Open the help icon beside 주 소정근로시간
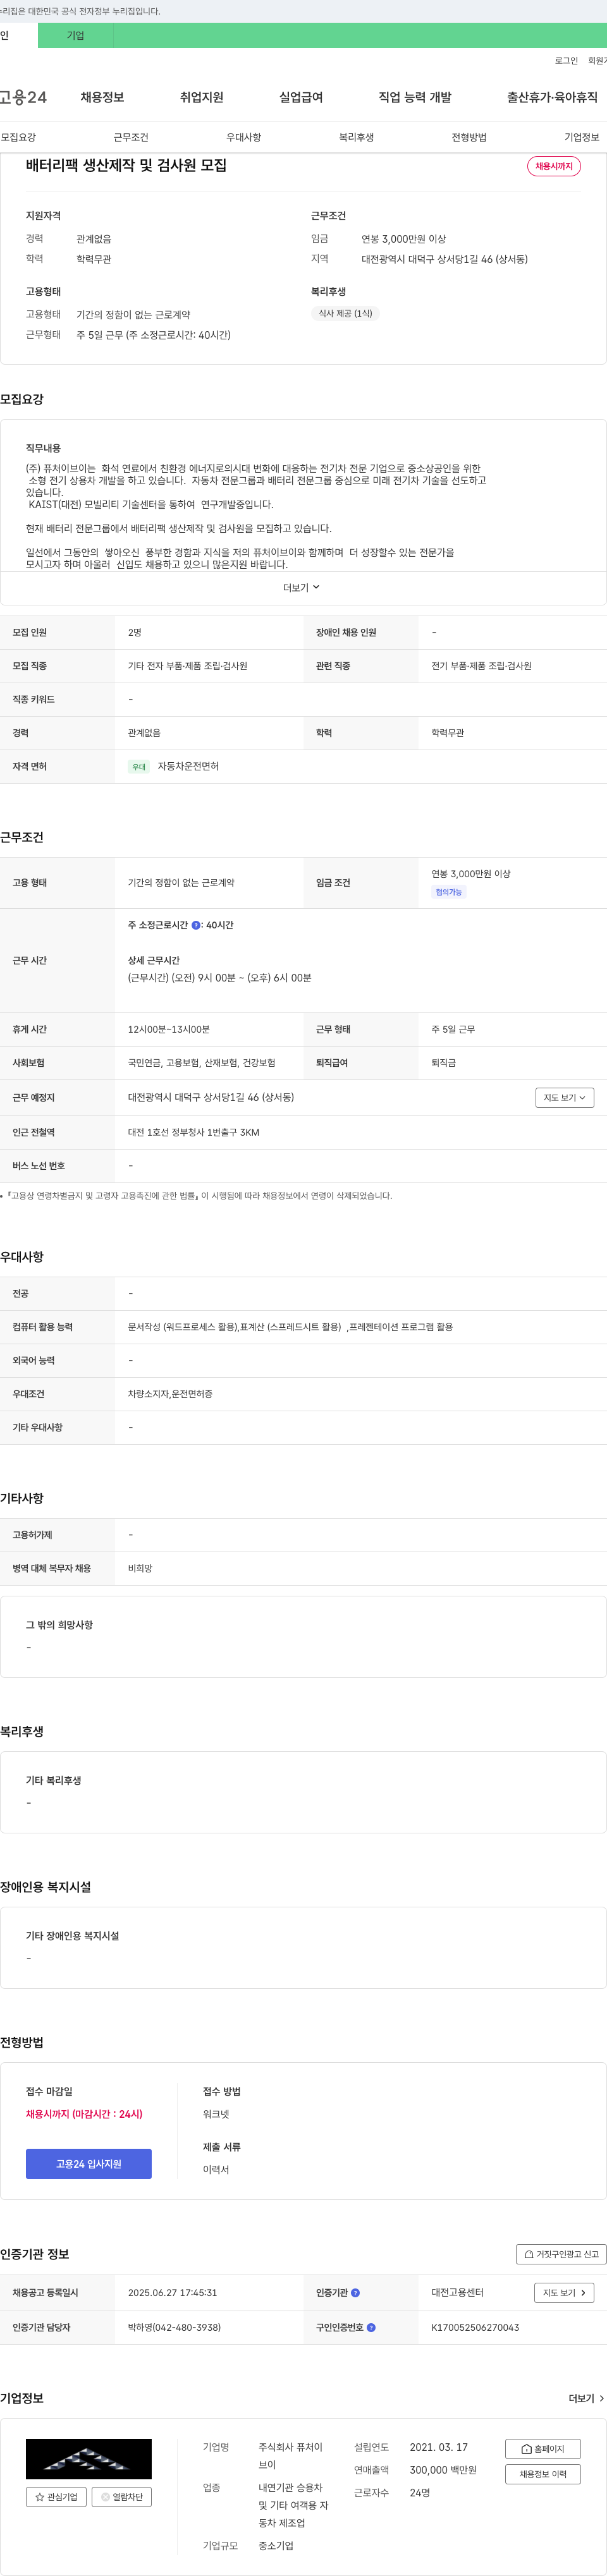The height and width of the screenshot is (2576, 607). point(196,925)
